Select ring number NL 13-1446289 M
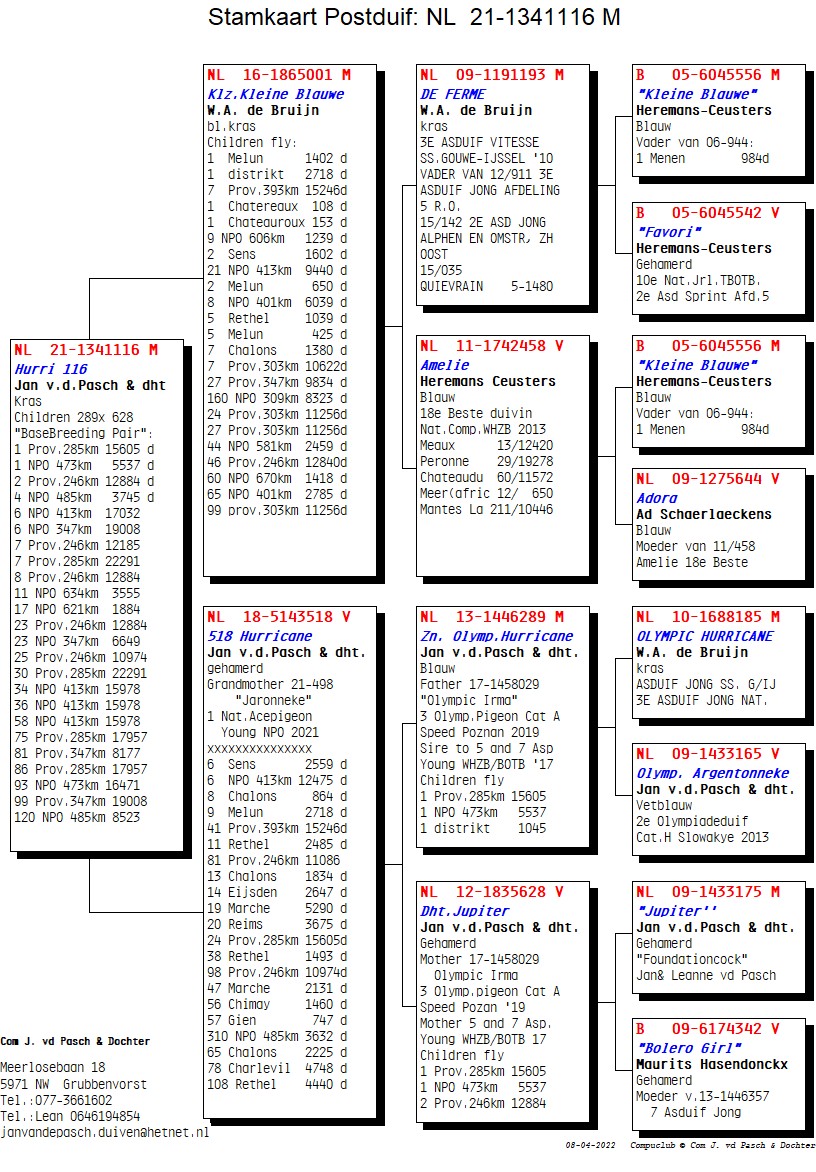816x1172 pixels. coord(491,617)
